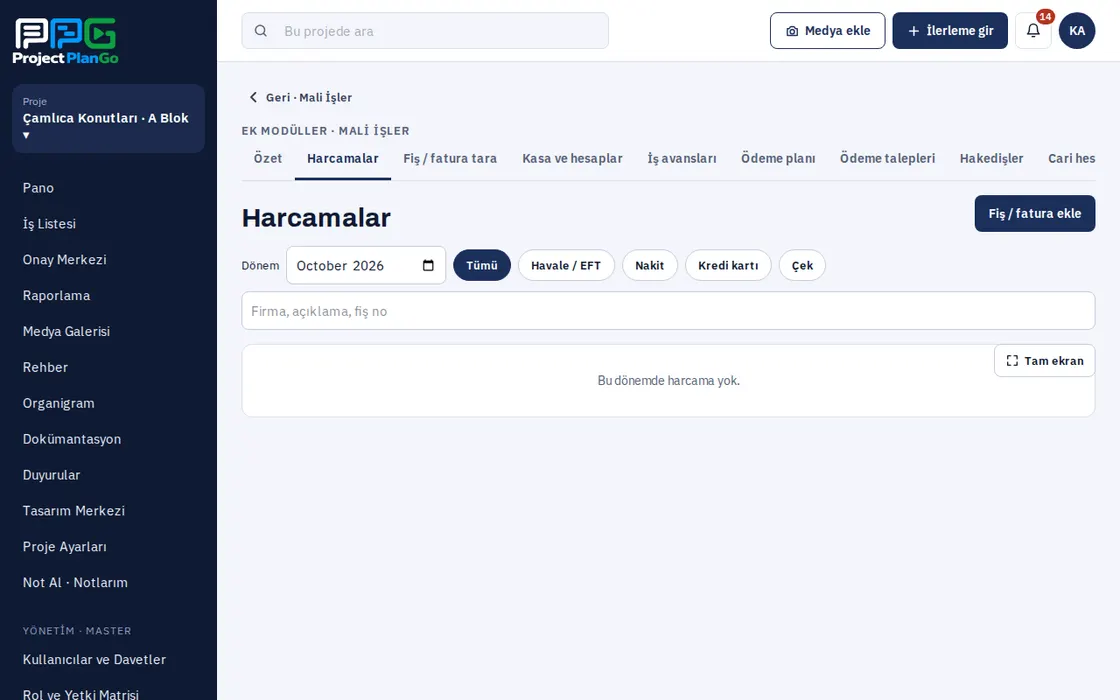Click the Bu dönemde harcama yok message
The height and width of the screenshot is (700, 1120).
coord(668,381)
